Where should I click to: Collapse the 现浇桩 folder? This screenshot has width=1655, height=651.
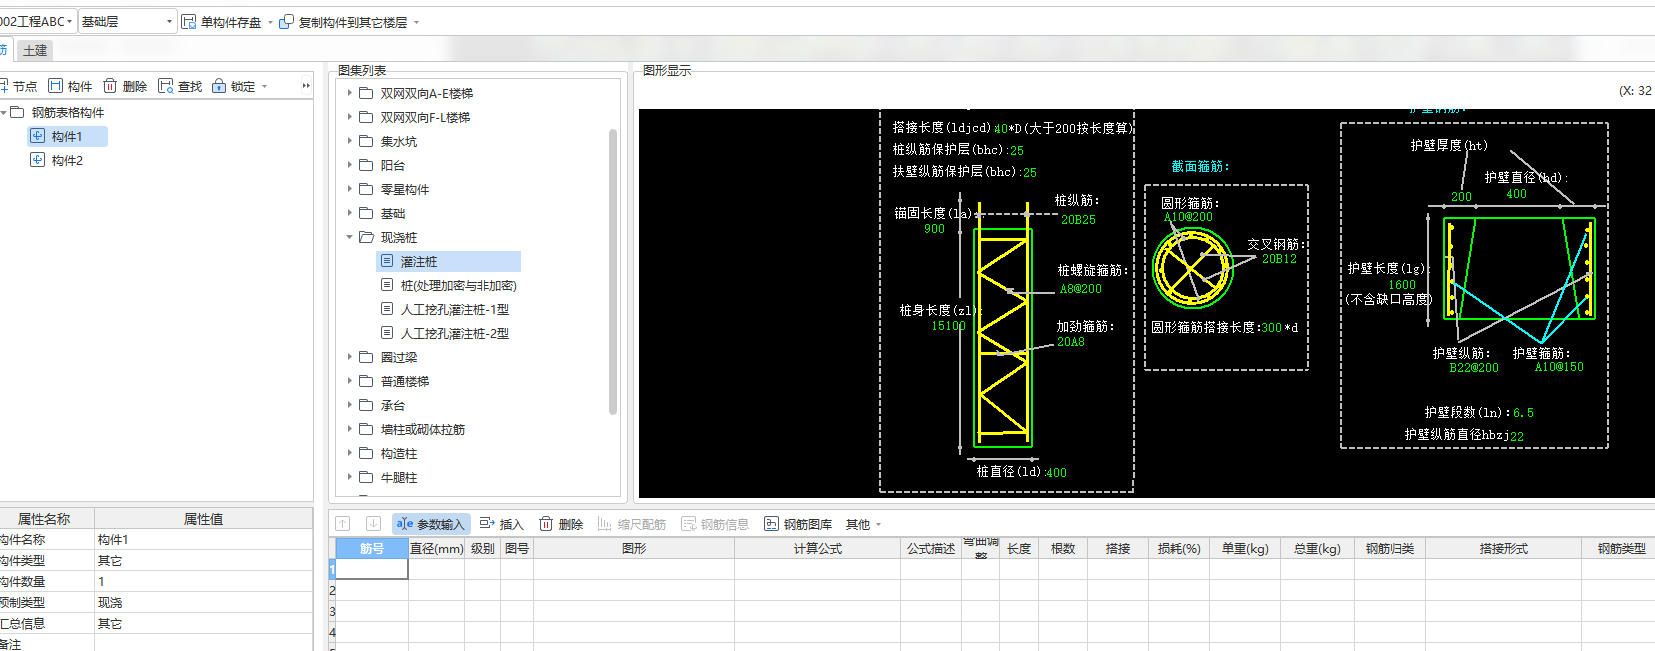point(349,237)
